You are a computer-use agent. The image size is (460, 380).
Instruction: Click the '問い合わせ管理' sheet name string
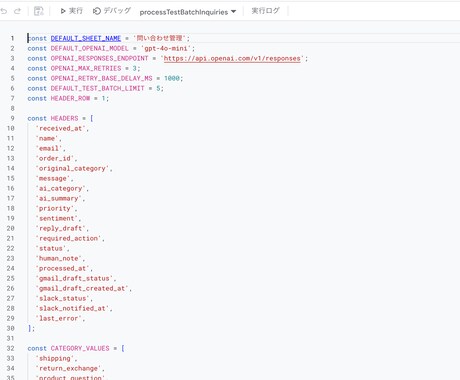pos(159,38)
